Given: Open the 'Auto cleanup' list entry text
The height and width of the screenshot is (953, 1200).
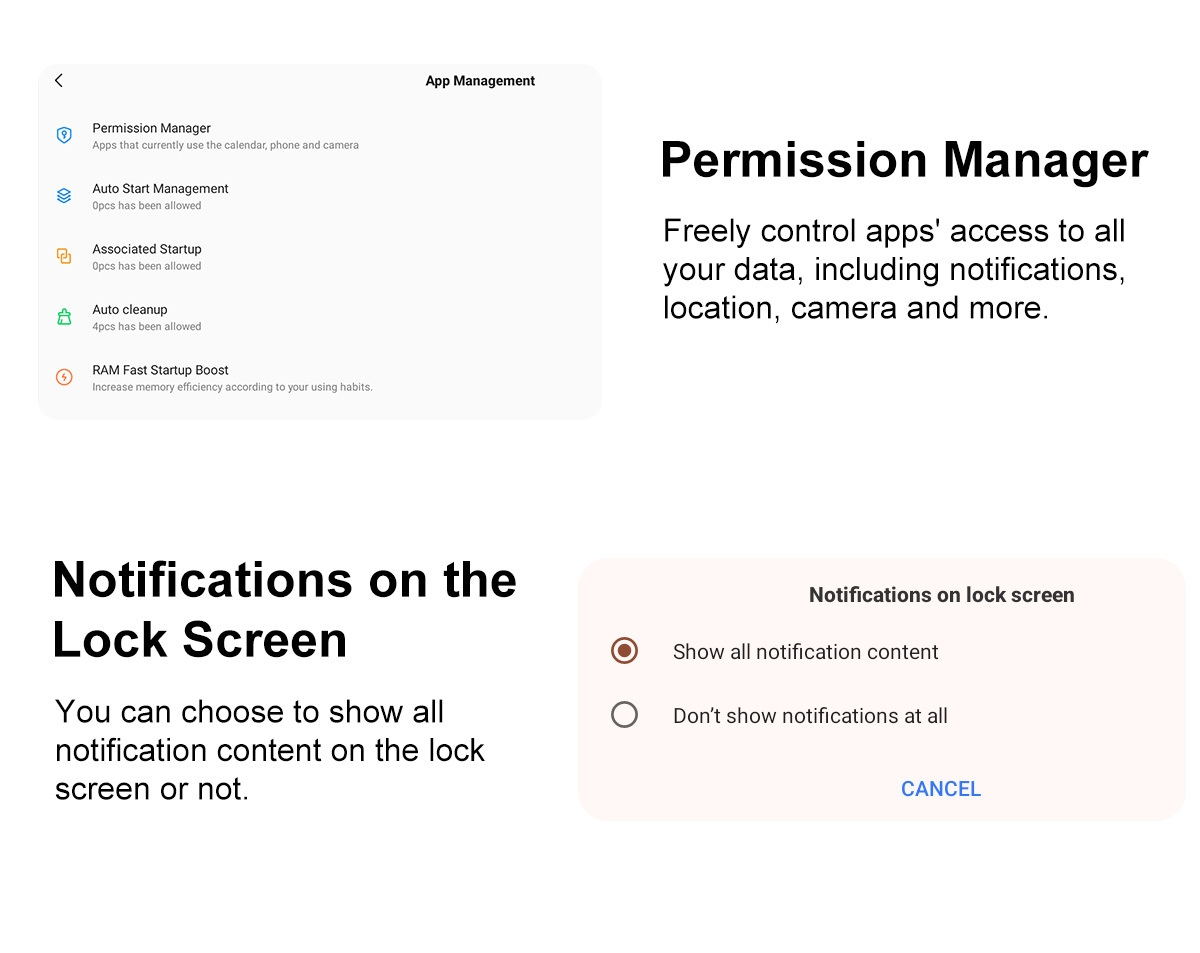Looking at the screenshot, I should pyautogui.click(x=130, y=310).
